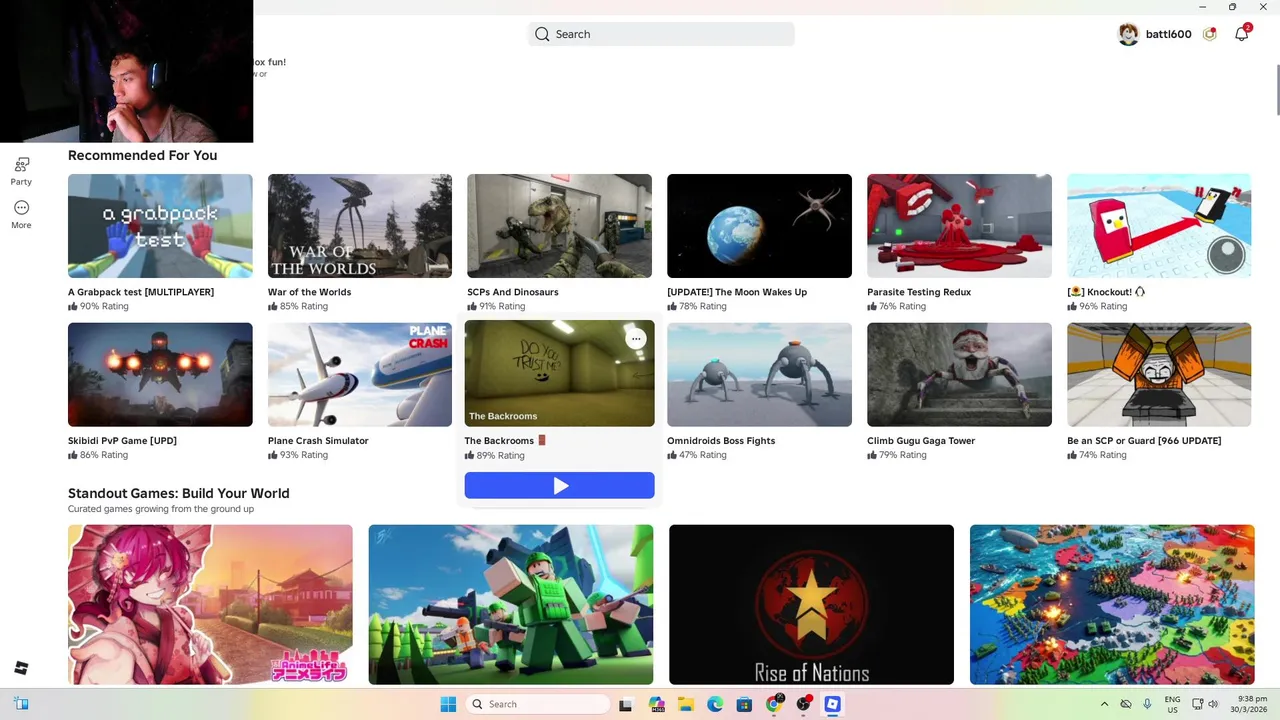
Task: Open the three-dot menu on The Backrooms
Action: point(636,339)
